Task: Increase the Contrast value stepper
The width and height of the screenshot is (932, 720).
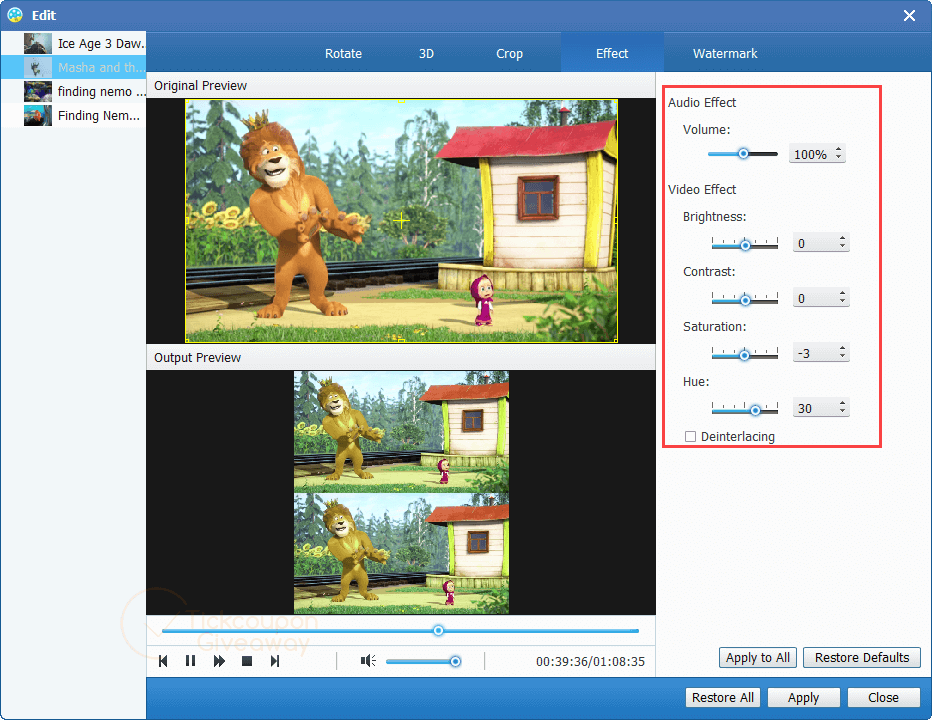Action: point(842,293)
